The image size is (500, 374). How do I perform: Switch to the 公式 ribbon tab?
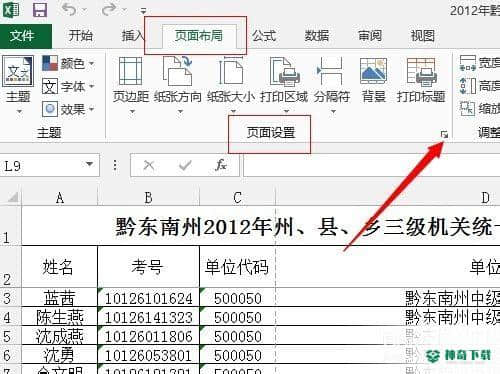264,36
